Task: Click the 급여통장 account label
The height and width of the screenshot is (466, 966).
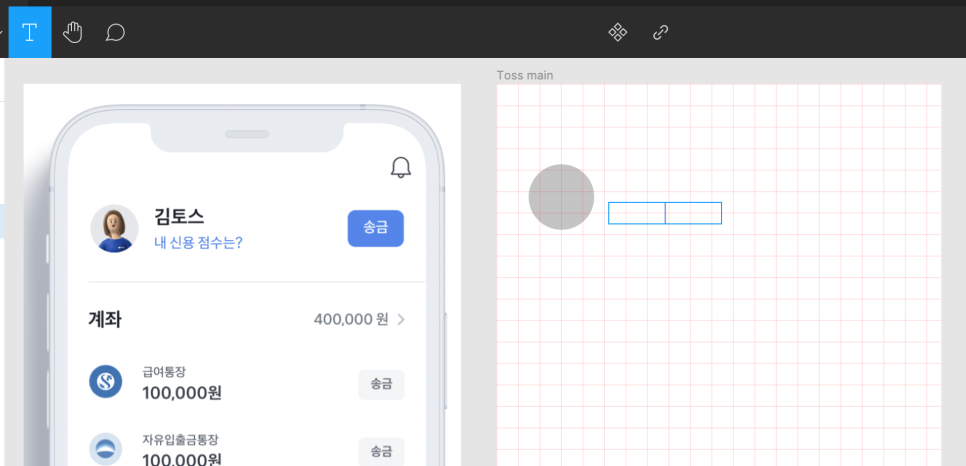Action: pos(164,372)
